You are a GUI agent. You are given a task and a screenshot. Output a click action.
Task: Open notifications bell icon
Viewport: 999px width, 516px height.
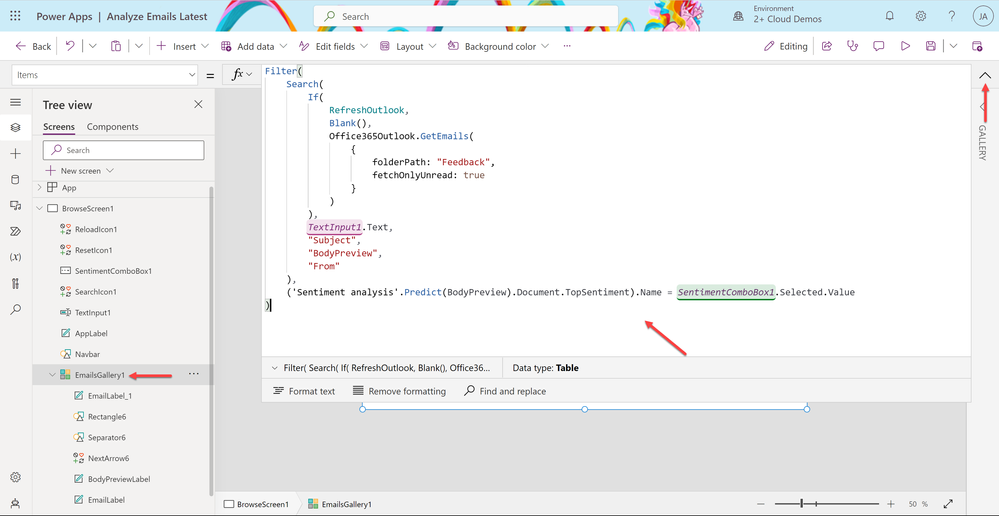point(890,17)
